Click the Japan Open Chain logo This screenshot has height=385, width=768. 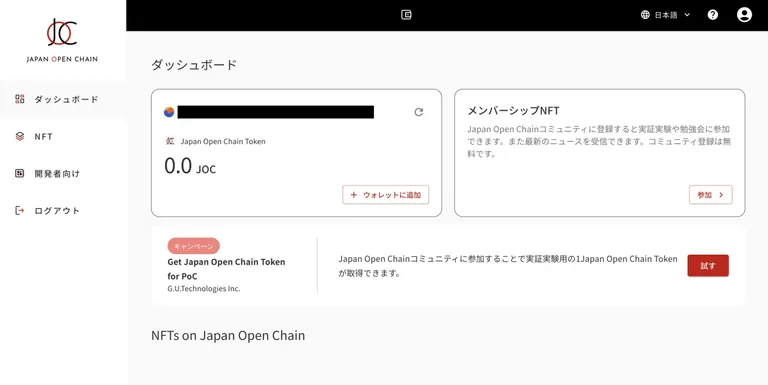tap(62, 40)
